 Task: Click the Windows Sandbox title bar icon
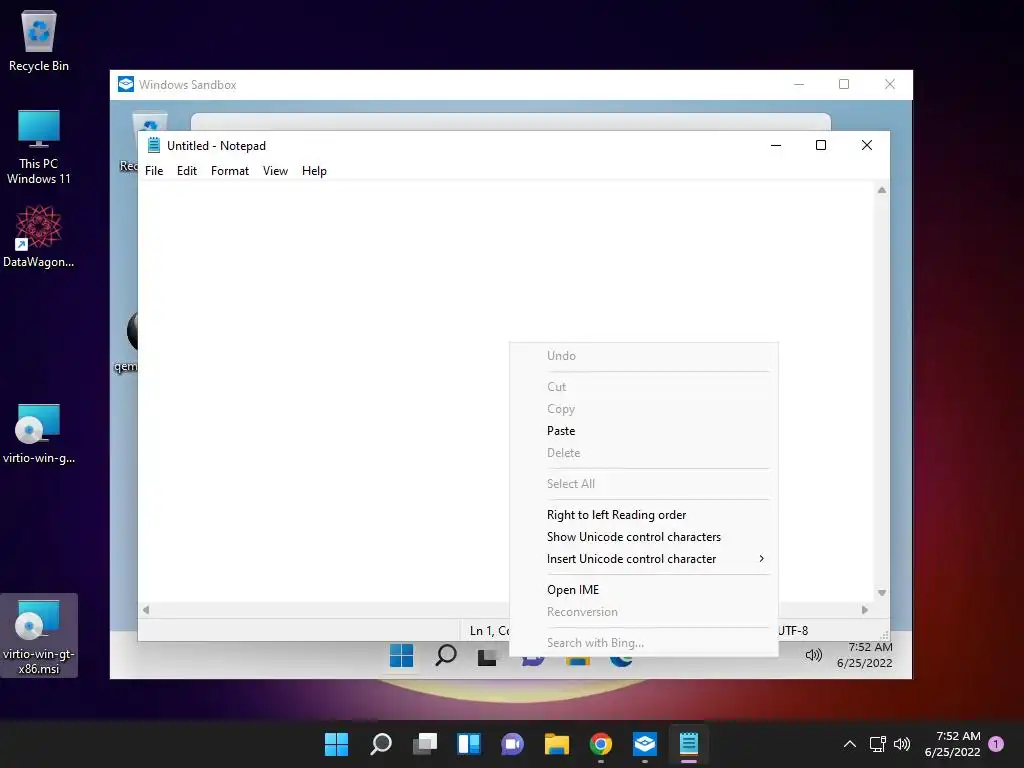coord(125,84)
